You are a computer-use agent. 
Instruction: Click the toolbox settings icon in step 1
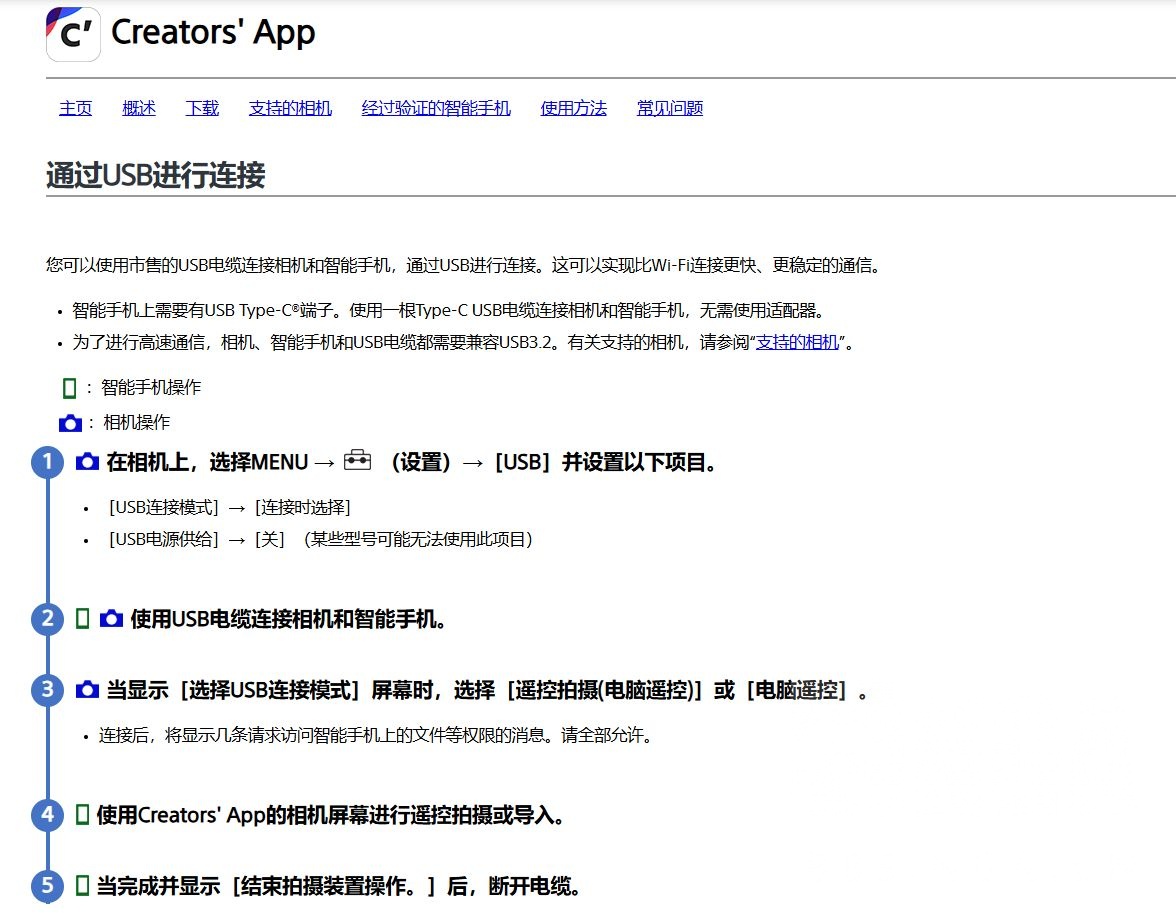357,460
